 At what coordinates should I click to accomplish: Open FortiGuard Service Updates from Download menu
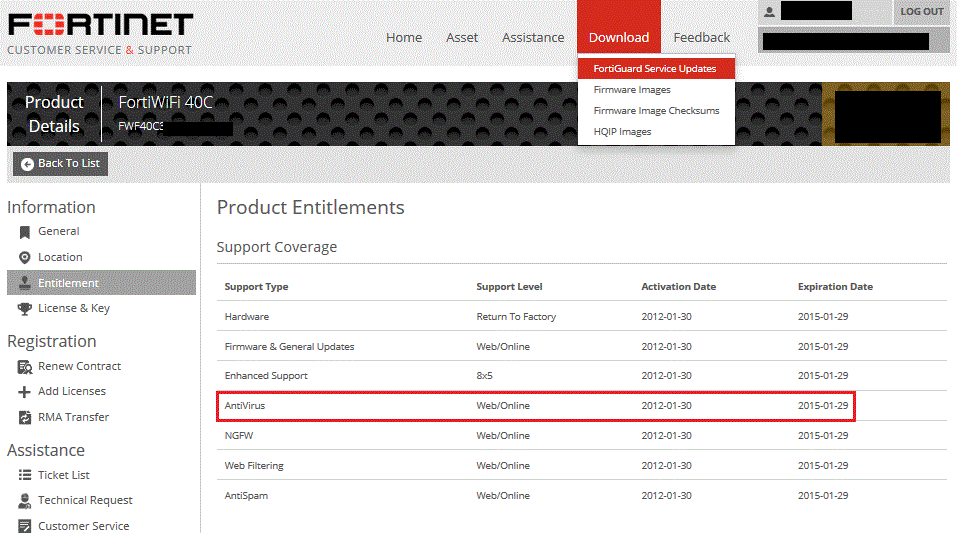pos(655,69)
